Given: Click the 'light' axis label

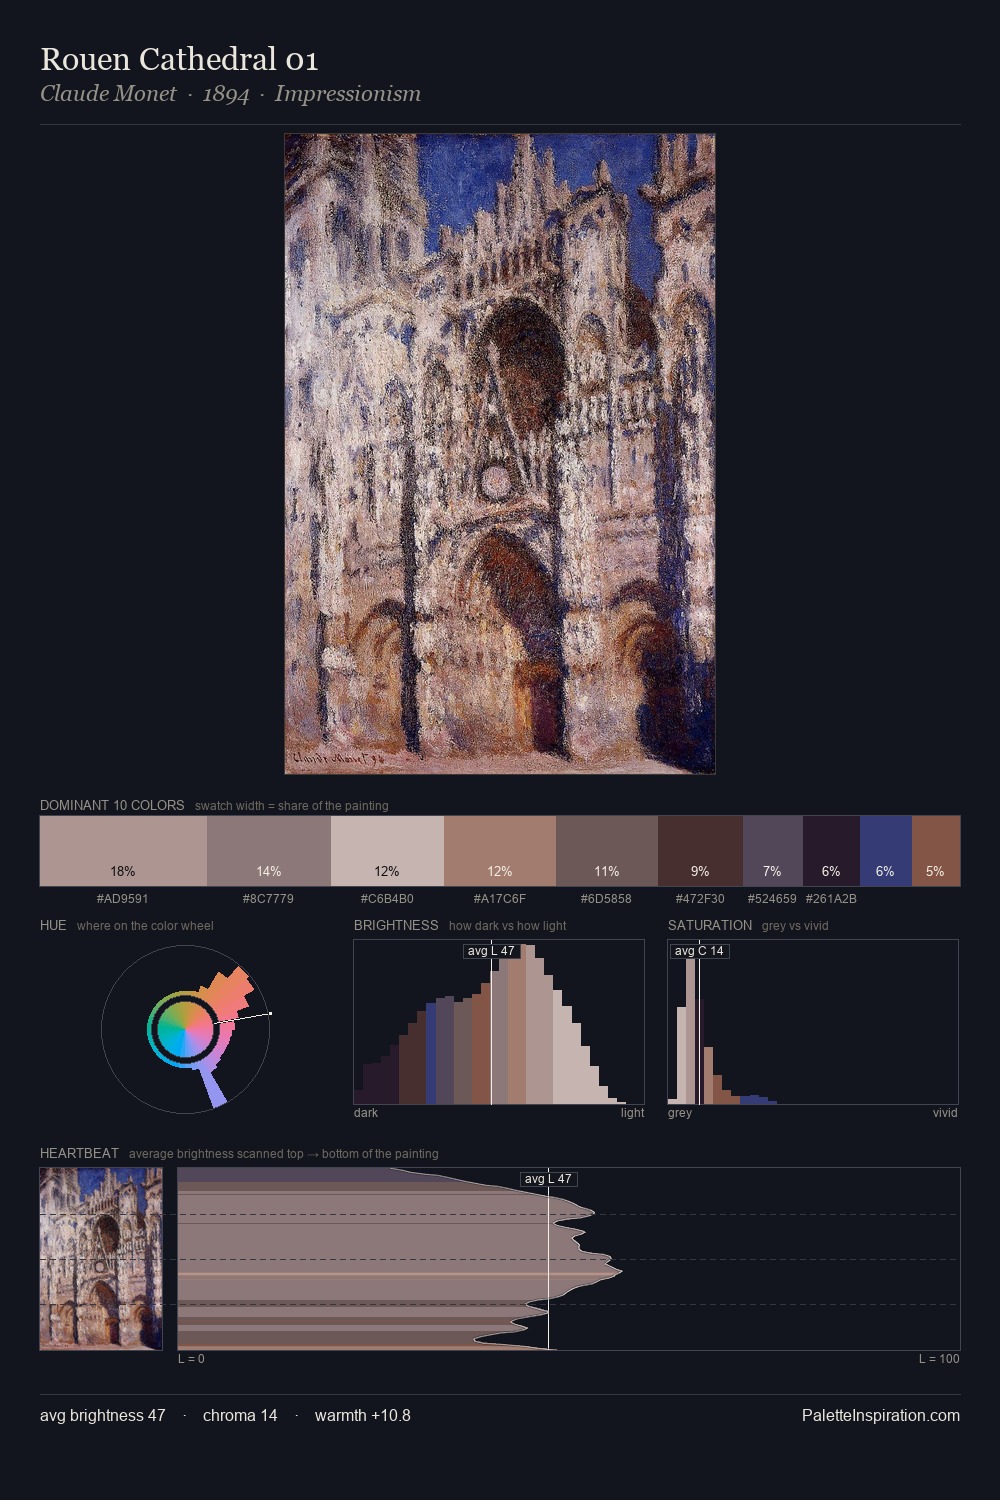Looking at the screenshot, I should click(632, 1112).
